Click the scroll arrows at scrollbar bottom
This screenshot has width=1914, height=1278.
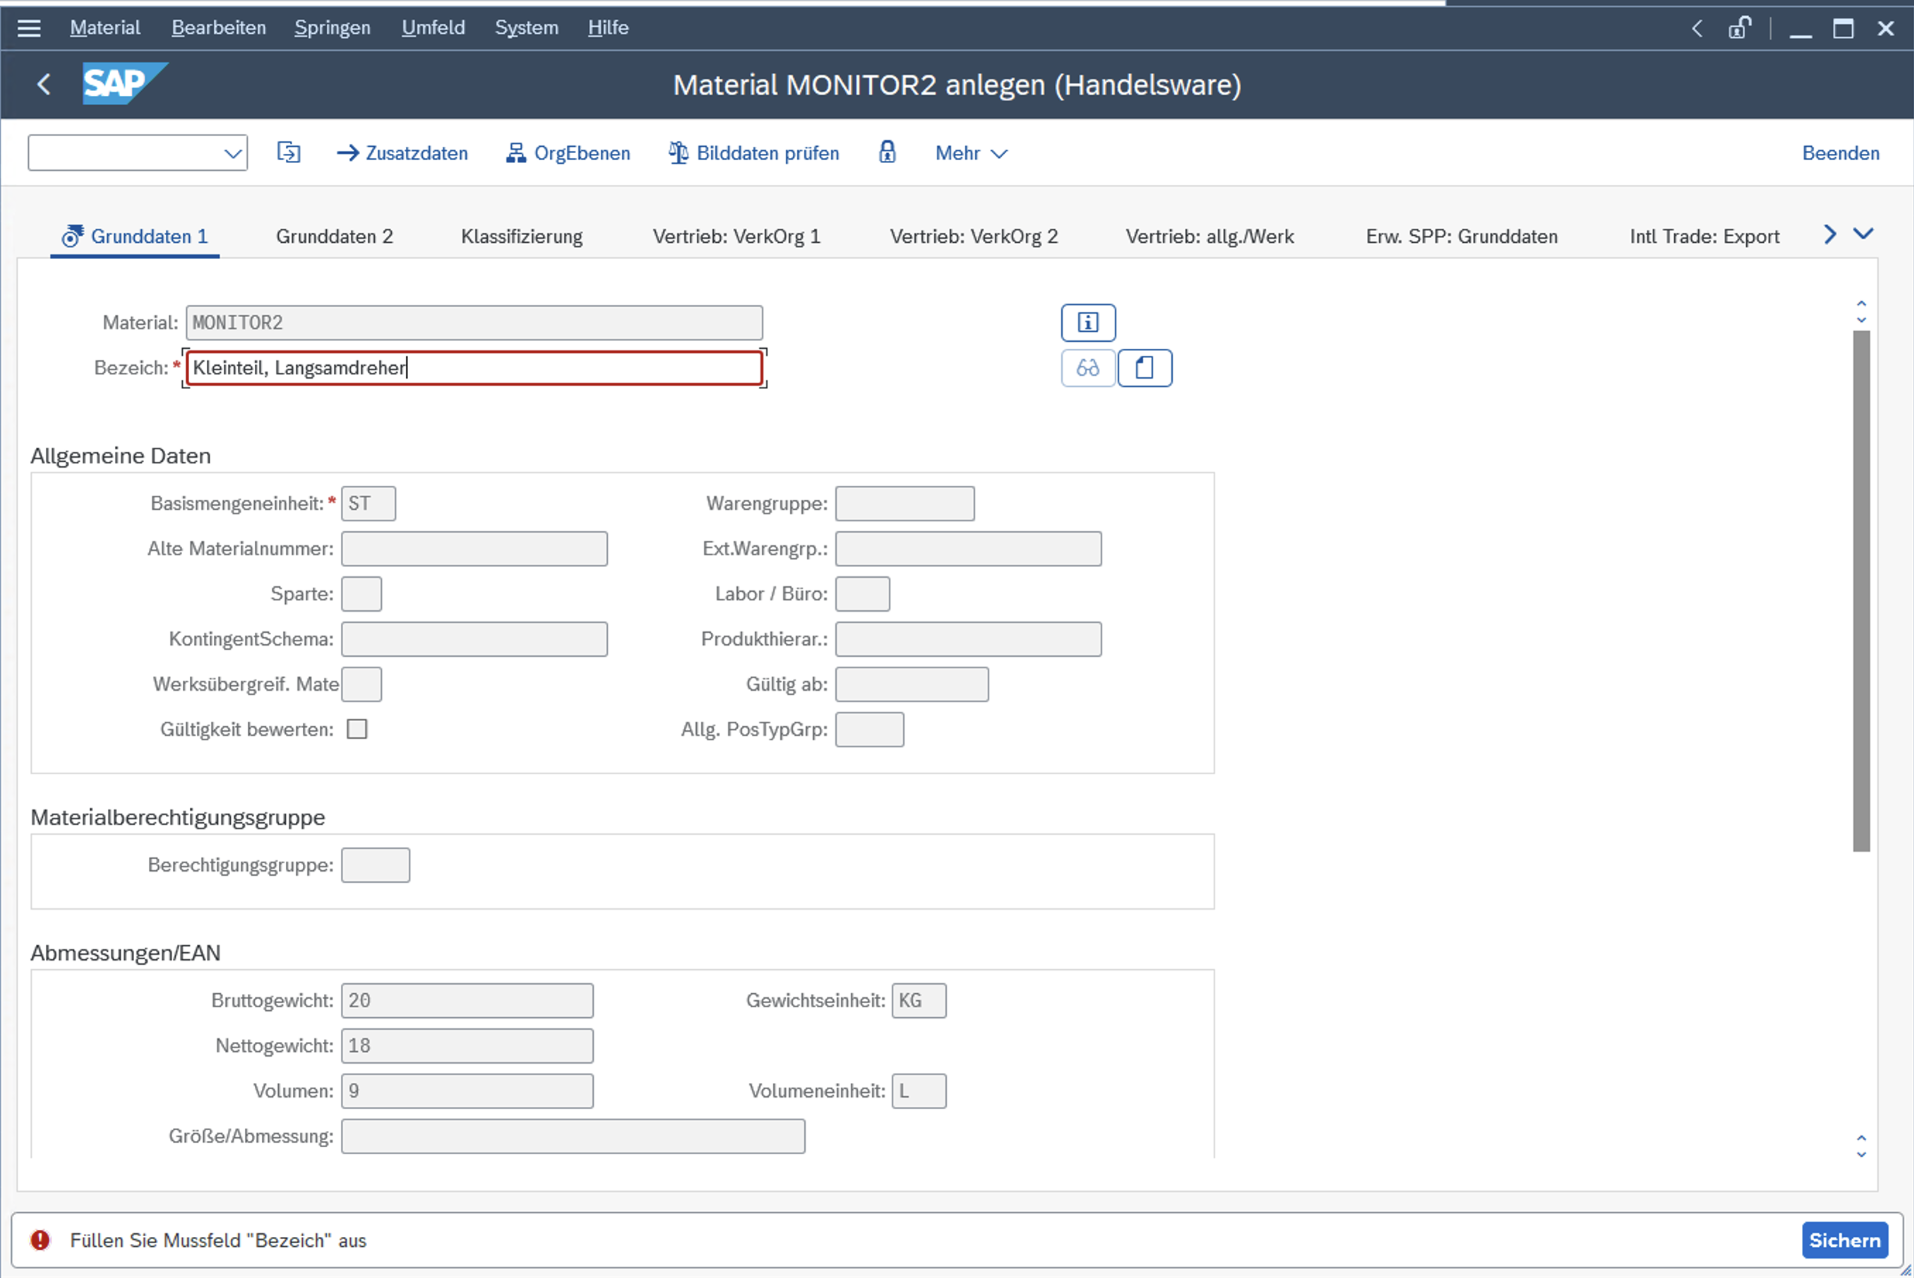[1861, 1146]
